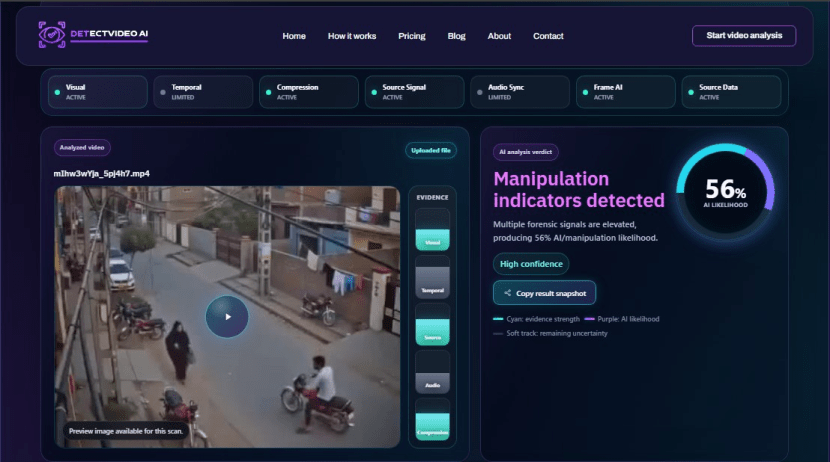This screenshot has width=830, height=462.
Task: Click the 56% AI likelihood gauge
Action: pos(725,193)
